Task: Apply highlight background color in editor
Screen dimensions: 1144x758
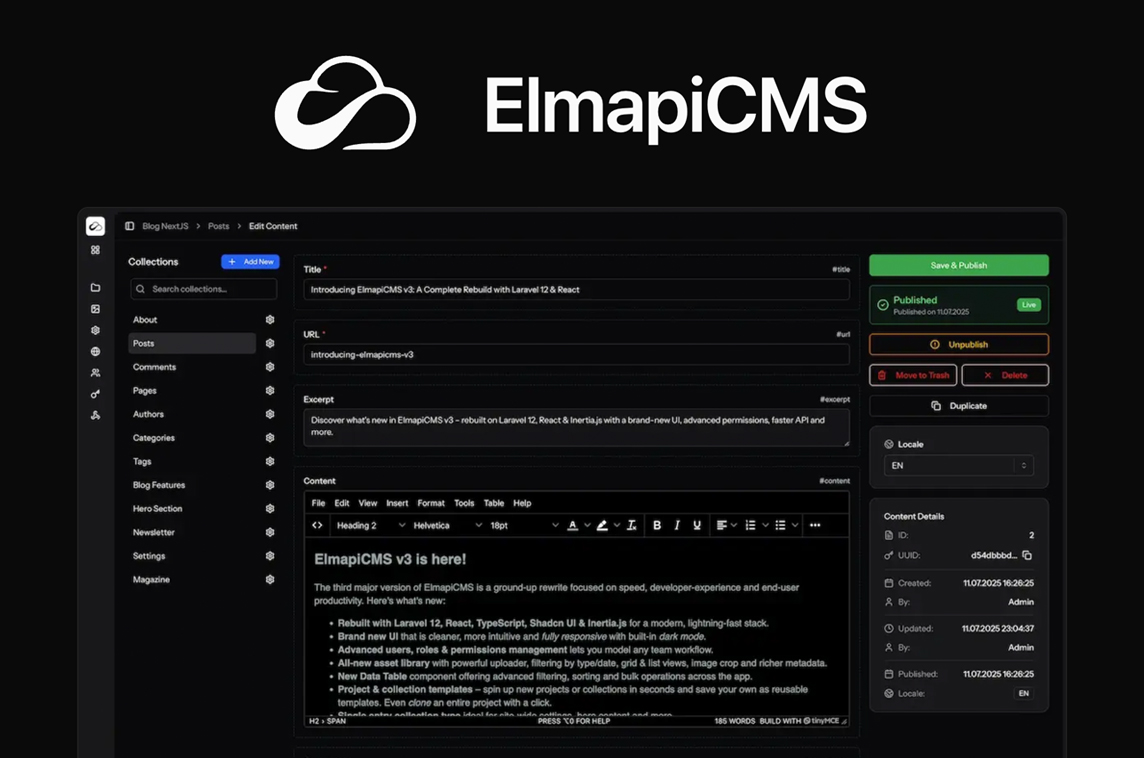Action: coord(602,525)
